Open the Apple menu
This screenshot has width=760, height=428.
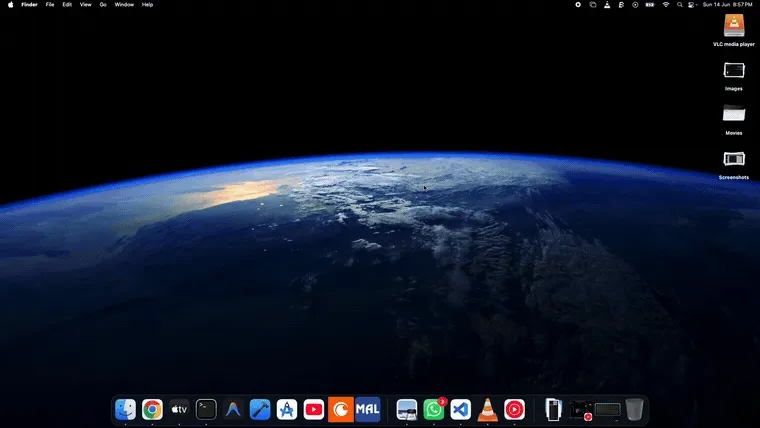click(11, 5)
